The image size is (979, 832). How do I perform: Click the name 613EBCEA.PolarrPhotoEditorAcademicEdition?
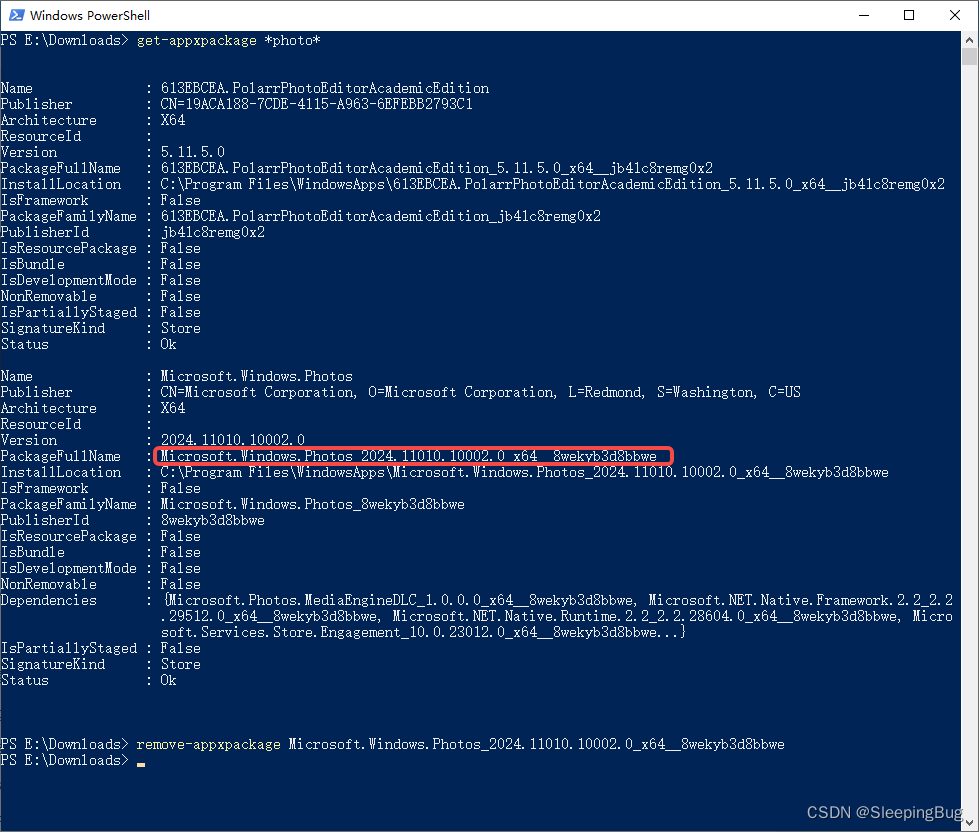pos(325,88)
